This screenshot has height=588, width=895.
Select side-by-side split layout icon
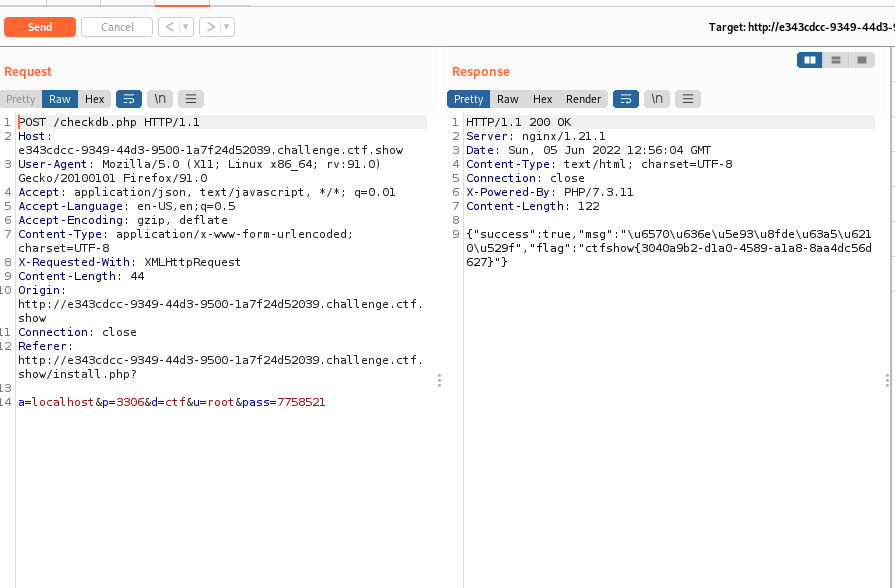click(x=809, y=60)
